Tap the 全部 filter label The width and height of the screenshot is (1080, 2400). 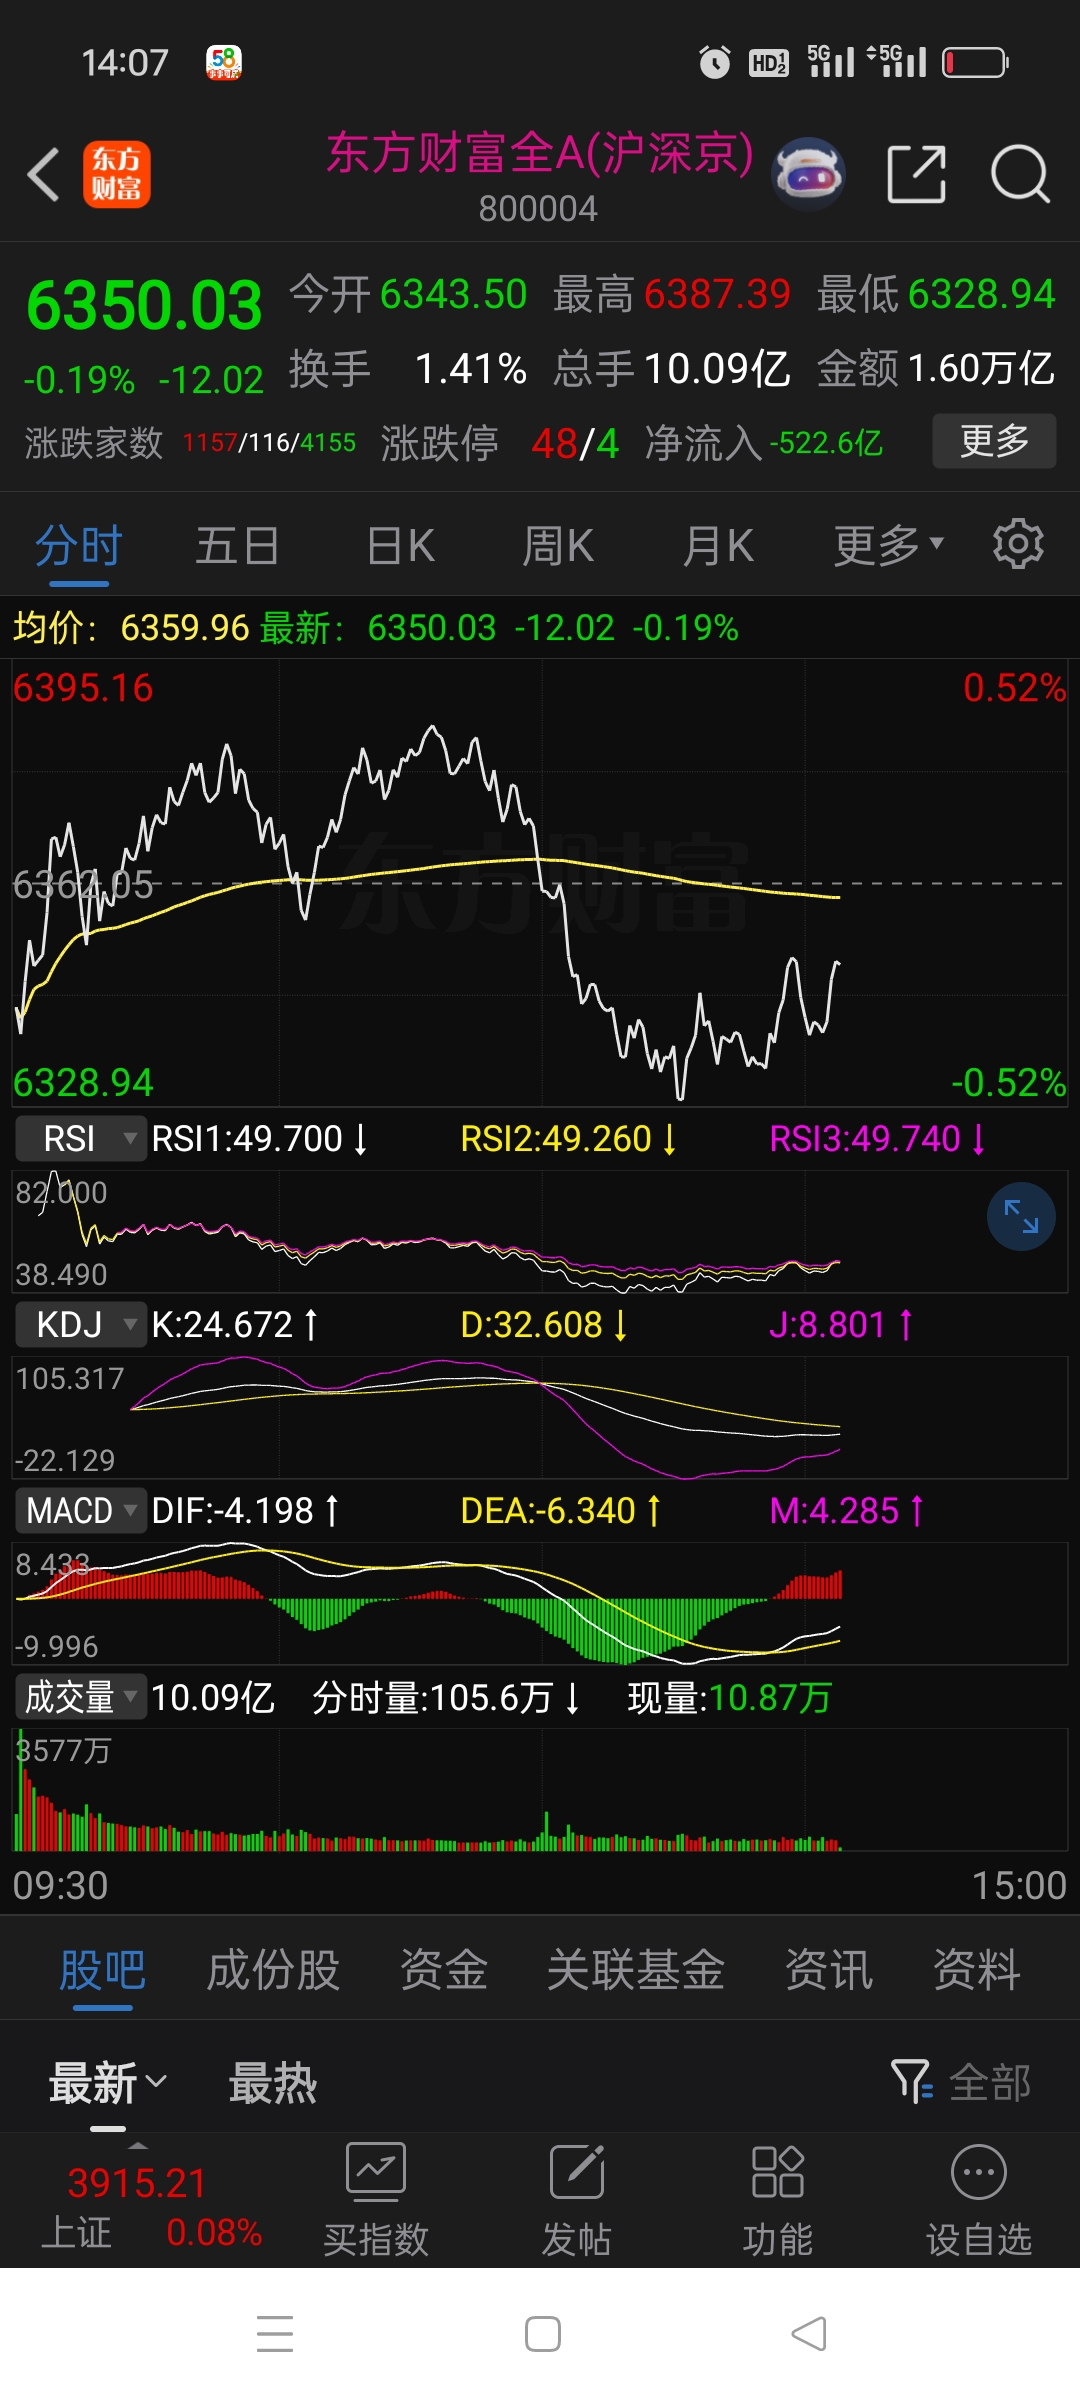[x=990, y=2083]
